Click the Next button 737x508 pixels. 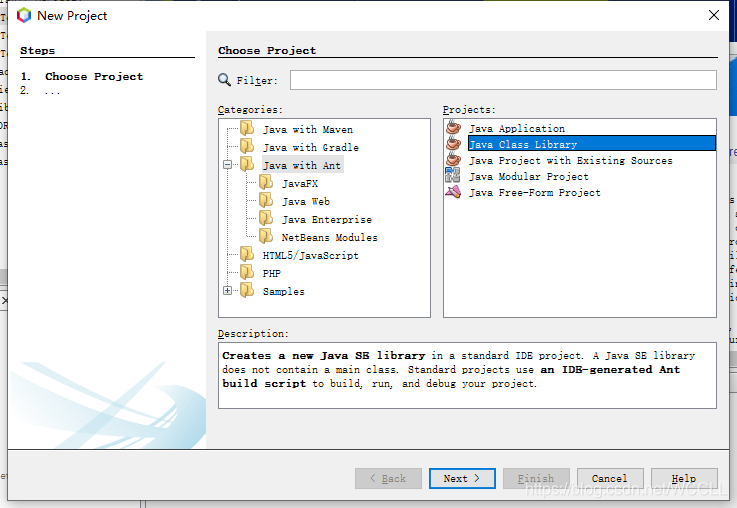pyautogui.click(x=462, y=478)
